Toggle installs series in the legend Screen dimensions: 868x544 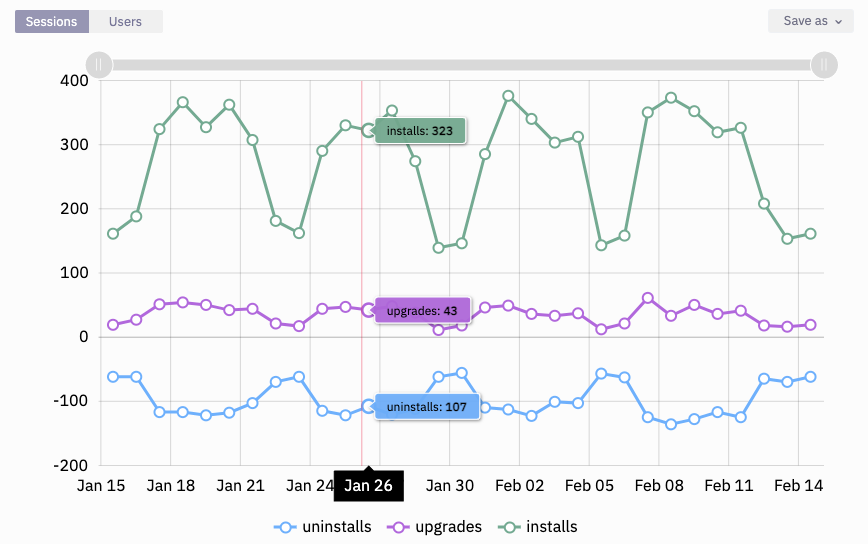pyautogui.click(x=551, y=527)
